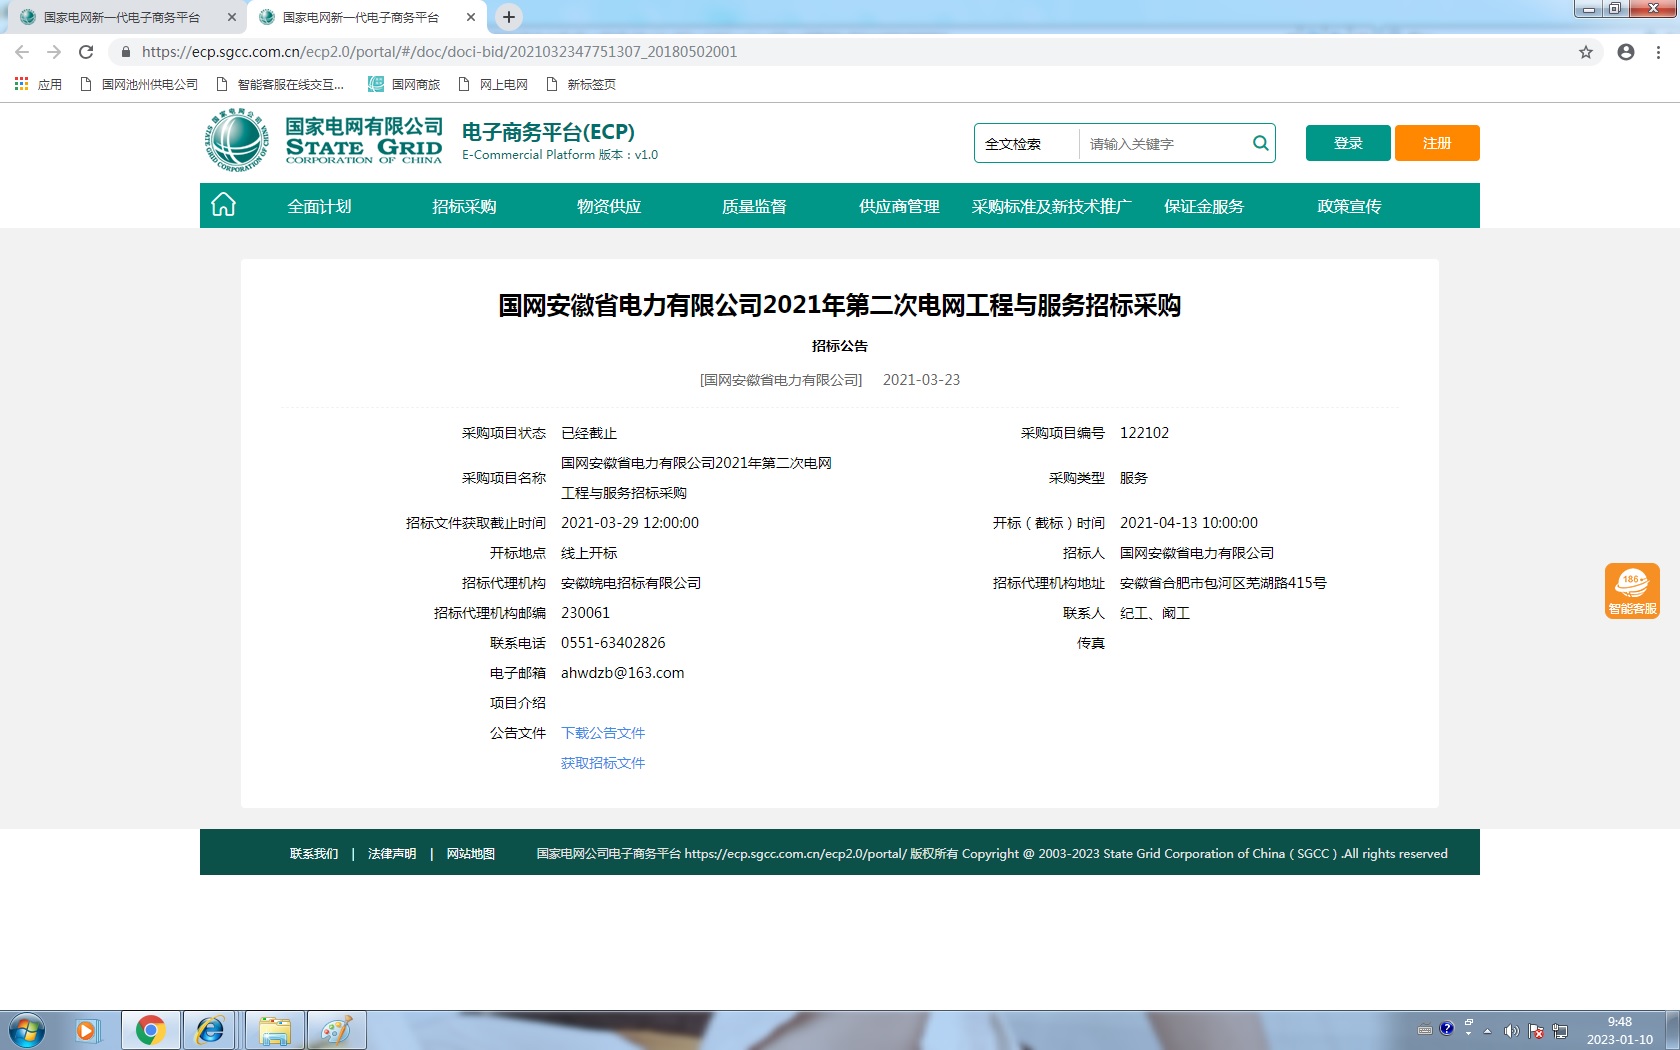This screenshot has width=1680, height=1050.
Task: Open the 政策宣传 menu
Action: tap(1349, 206)
